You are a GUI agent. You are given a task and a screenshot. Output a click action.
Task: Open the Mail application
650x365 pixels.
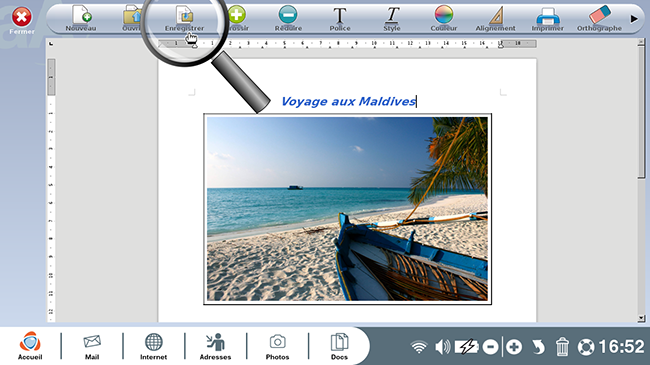click(92, 346)
